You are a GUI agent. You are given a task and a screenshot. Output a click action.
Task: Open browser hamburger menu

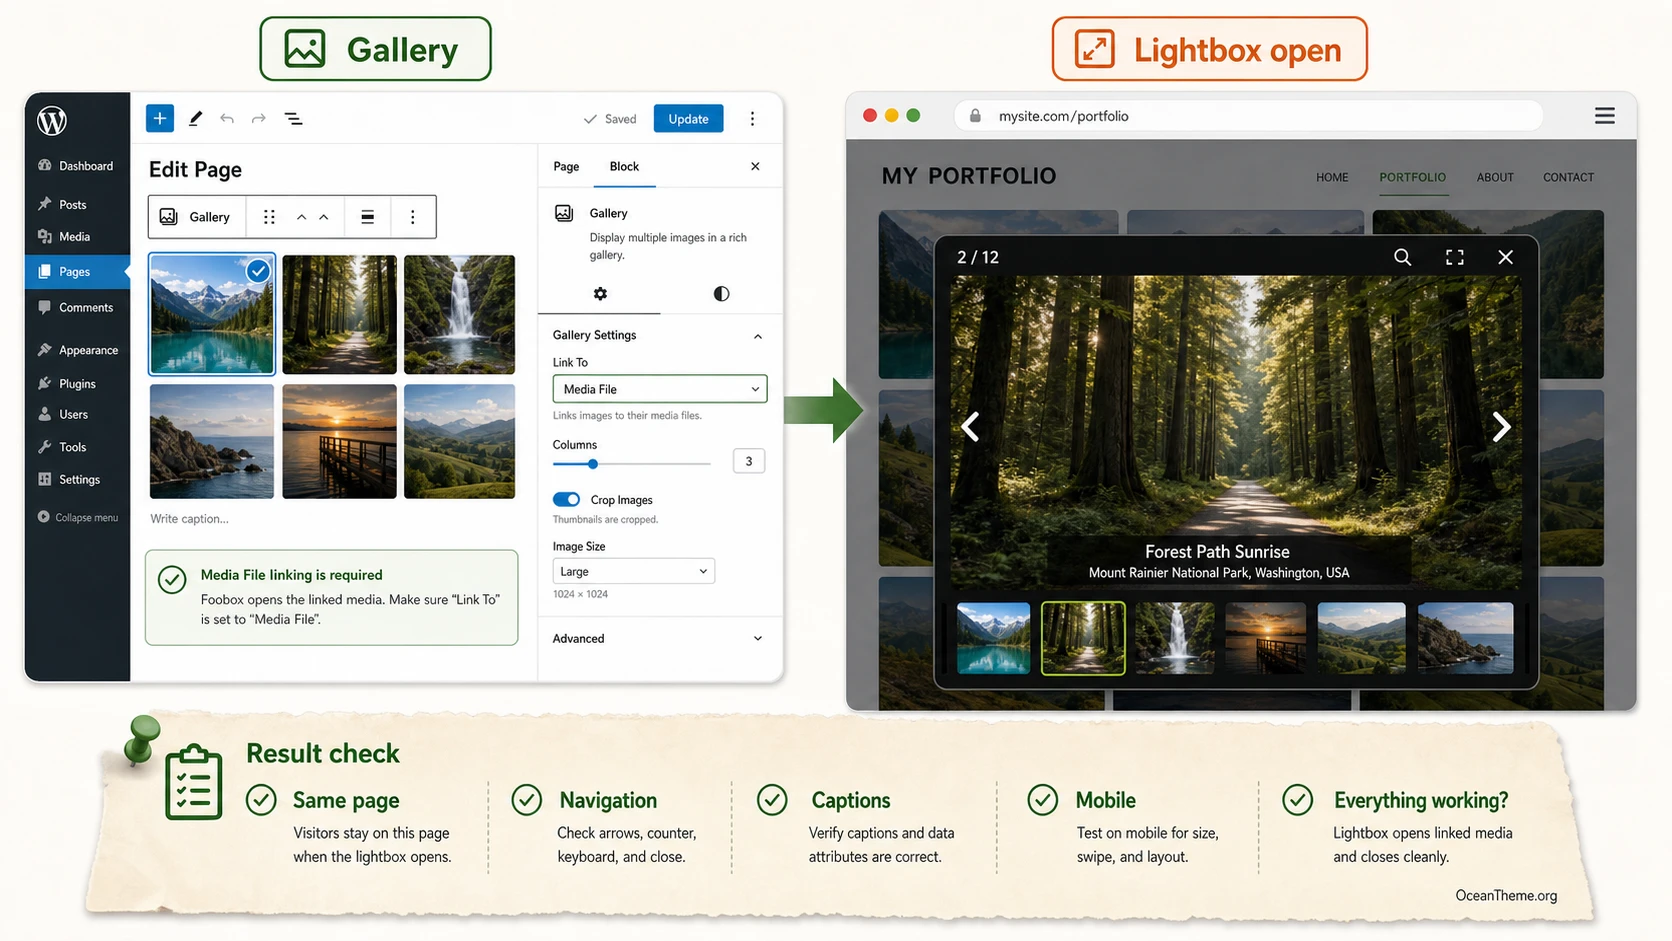click(1604, 116)
